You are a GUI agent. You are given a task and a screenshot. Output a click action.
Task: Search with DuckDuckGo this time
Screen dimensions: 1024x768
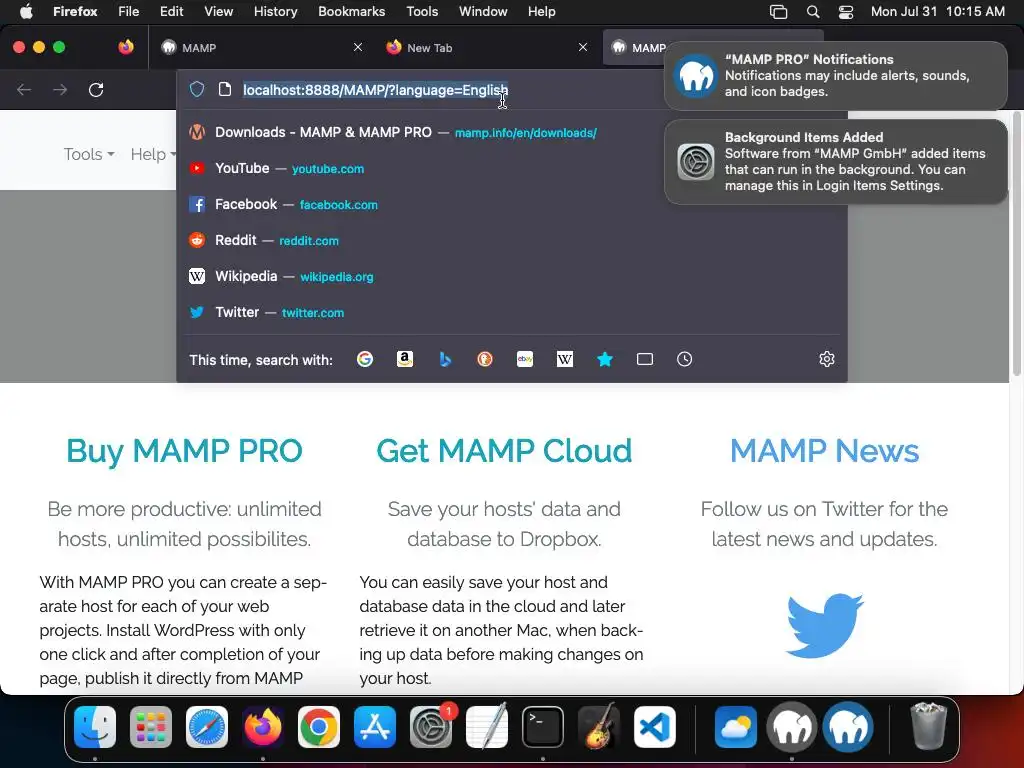click(485, 359)
